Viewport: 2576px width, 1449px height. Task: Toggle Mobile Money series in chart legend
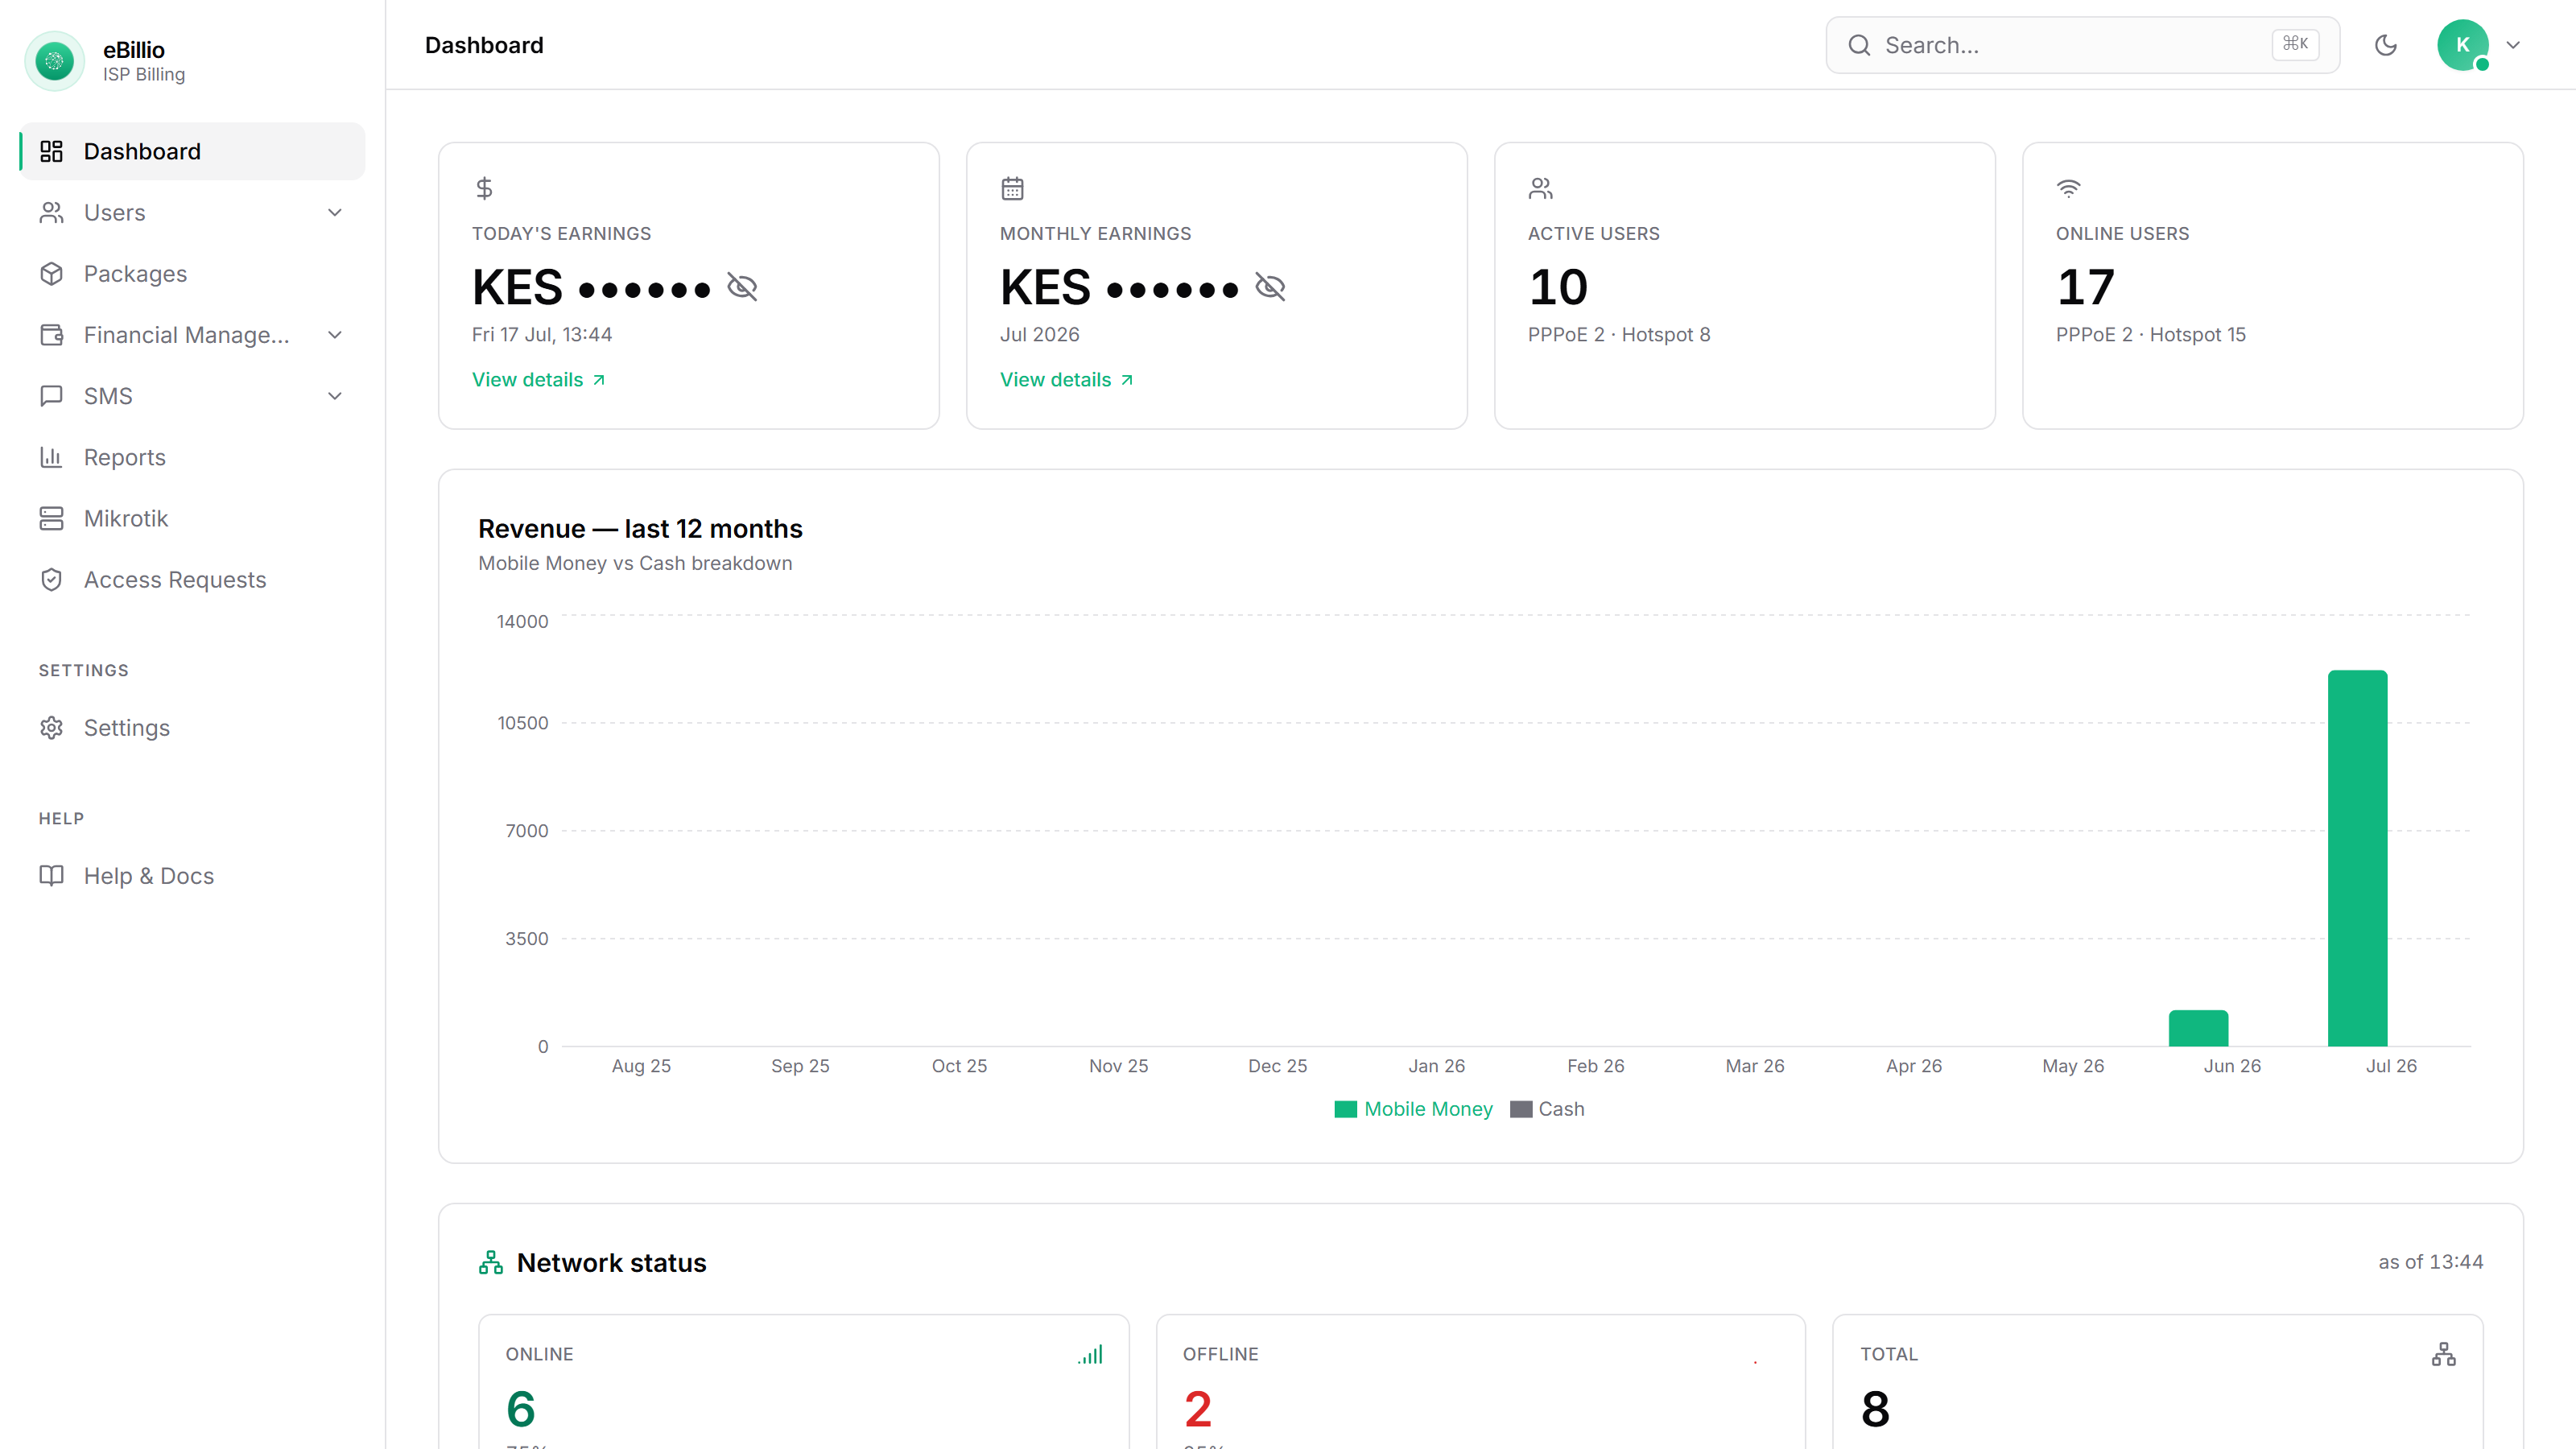(1413, 1109)
